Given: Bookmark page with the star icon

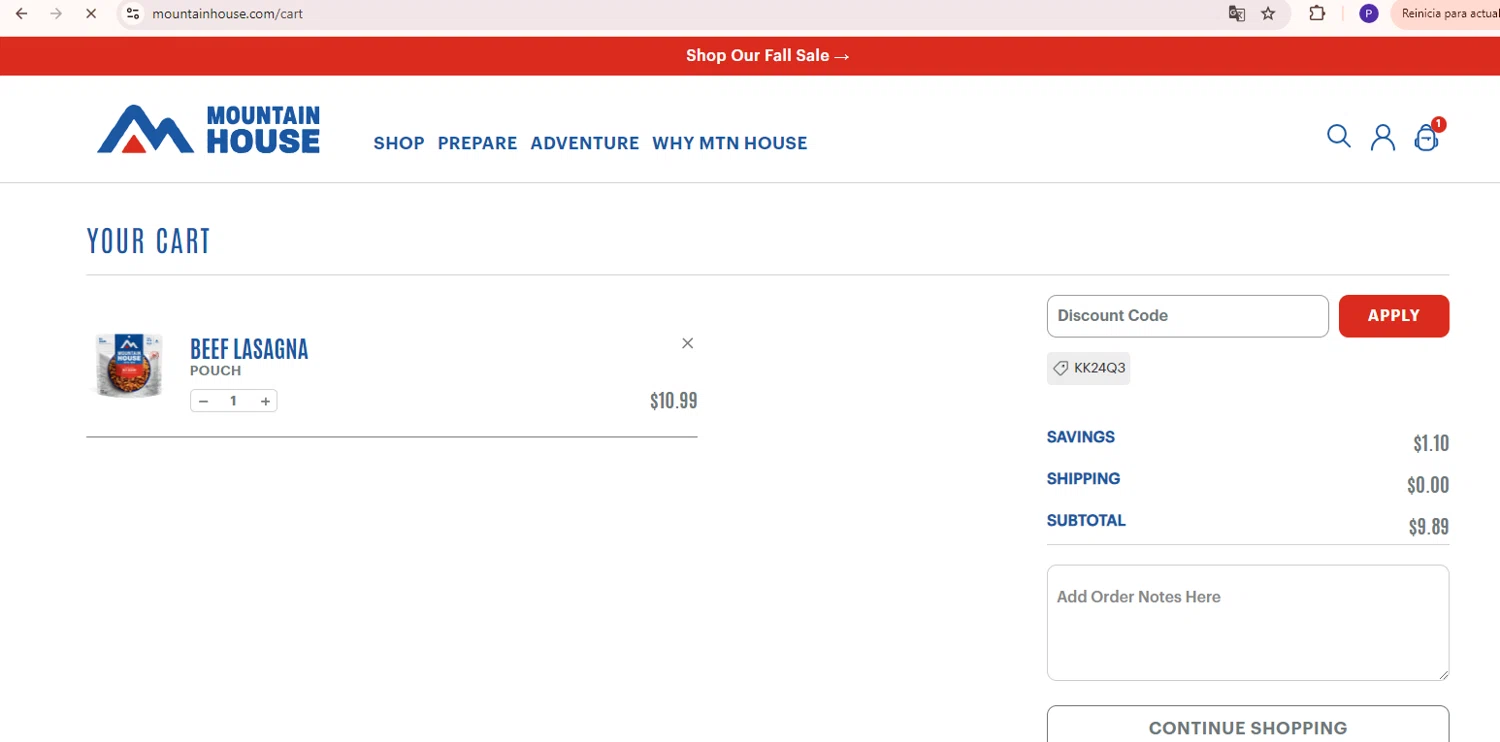Looking at the screenshot, I should [x=1268, y=14].
